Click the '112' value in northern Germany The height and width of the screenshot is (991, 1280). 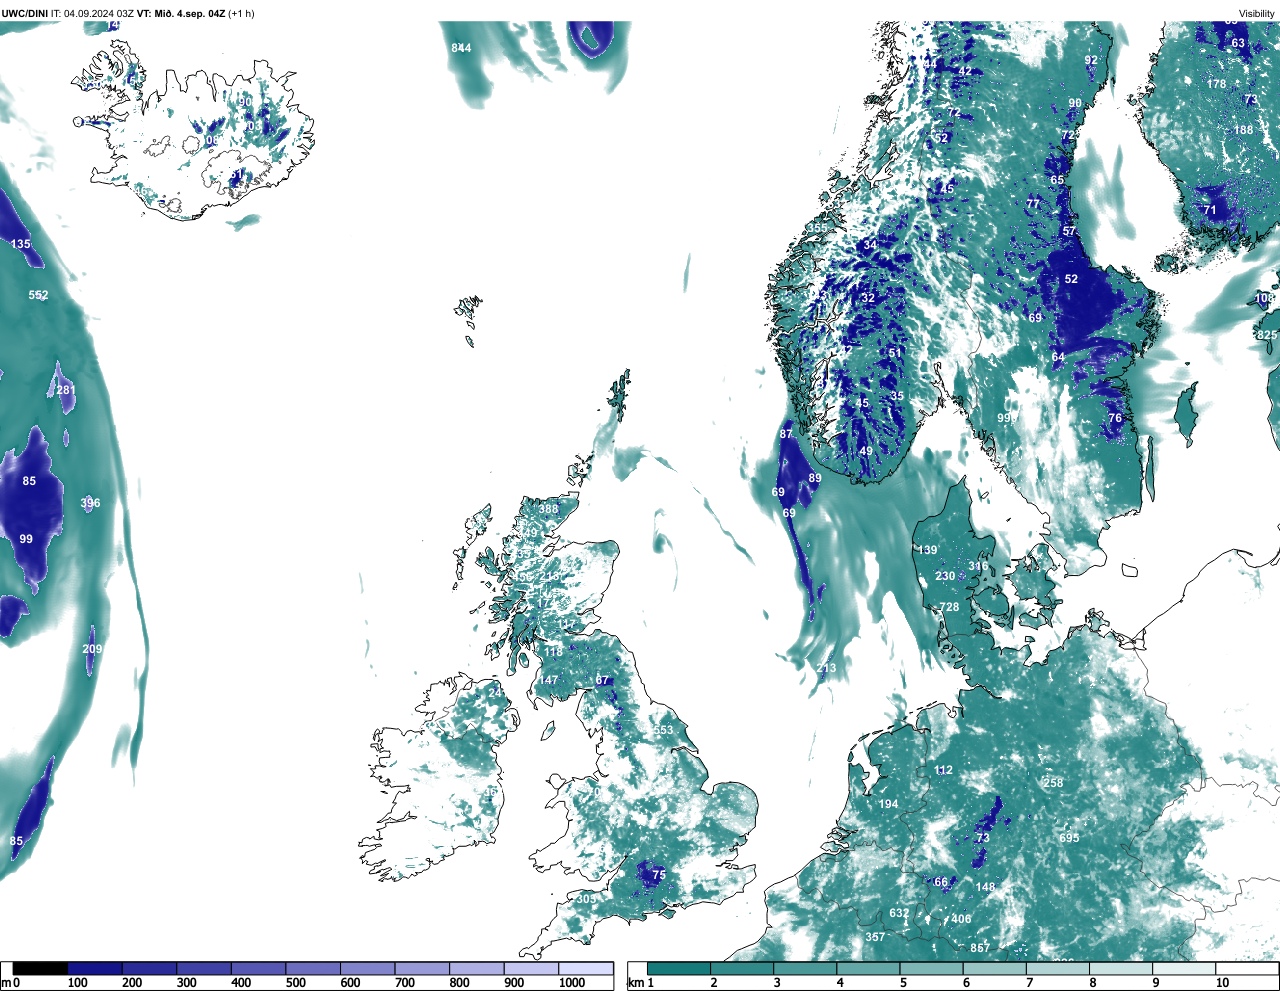coord(943,770)
